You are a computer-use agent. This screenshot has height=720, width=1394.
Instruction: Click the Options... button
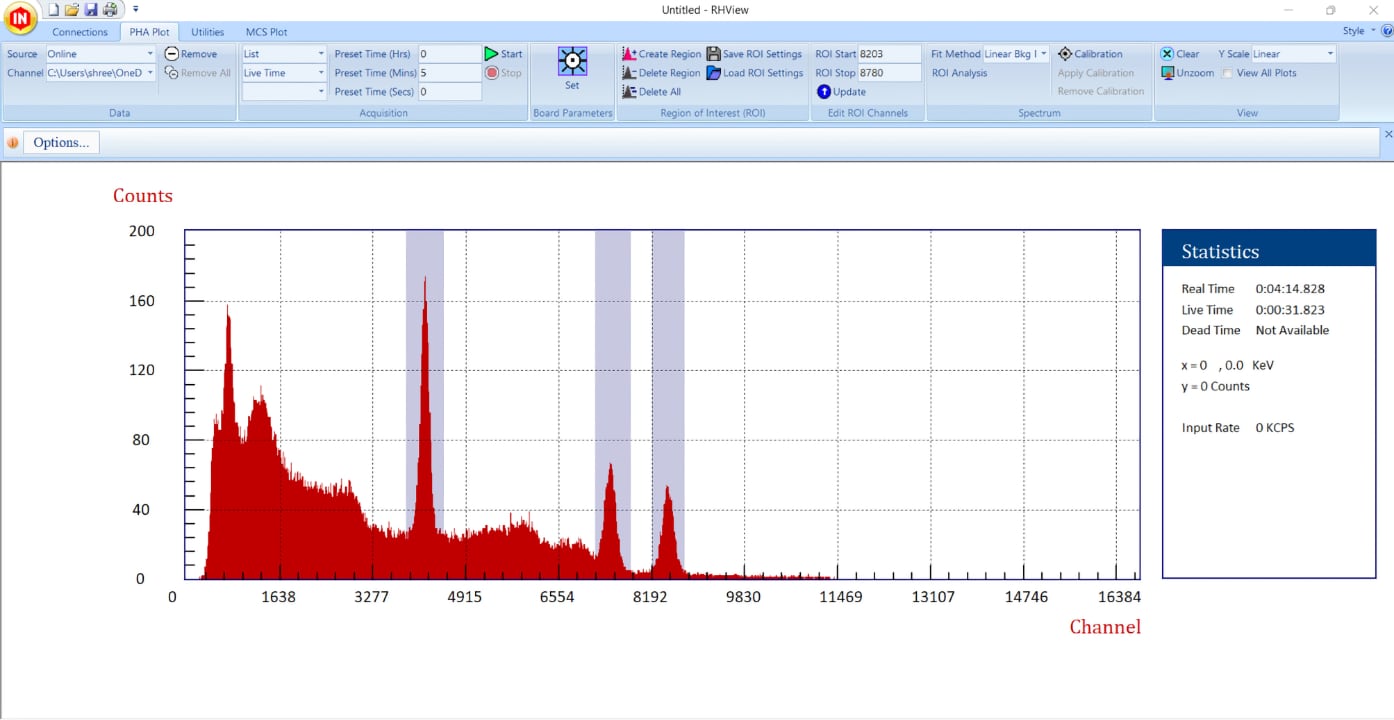coord(61,143)
